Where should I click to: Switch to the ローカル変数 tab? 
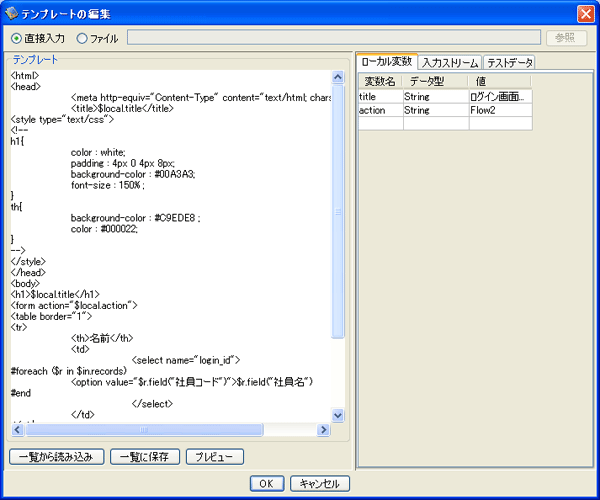click(x=386, y=62)
